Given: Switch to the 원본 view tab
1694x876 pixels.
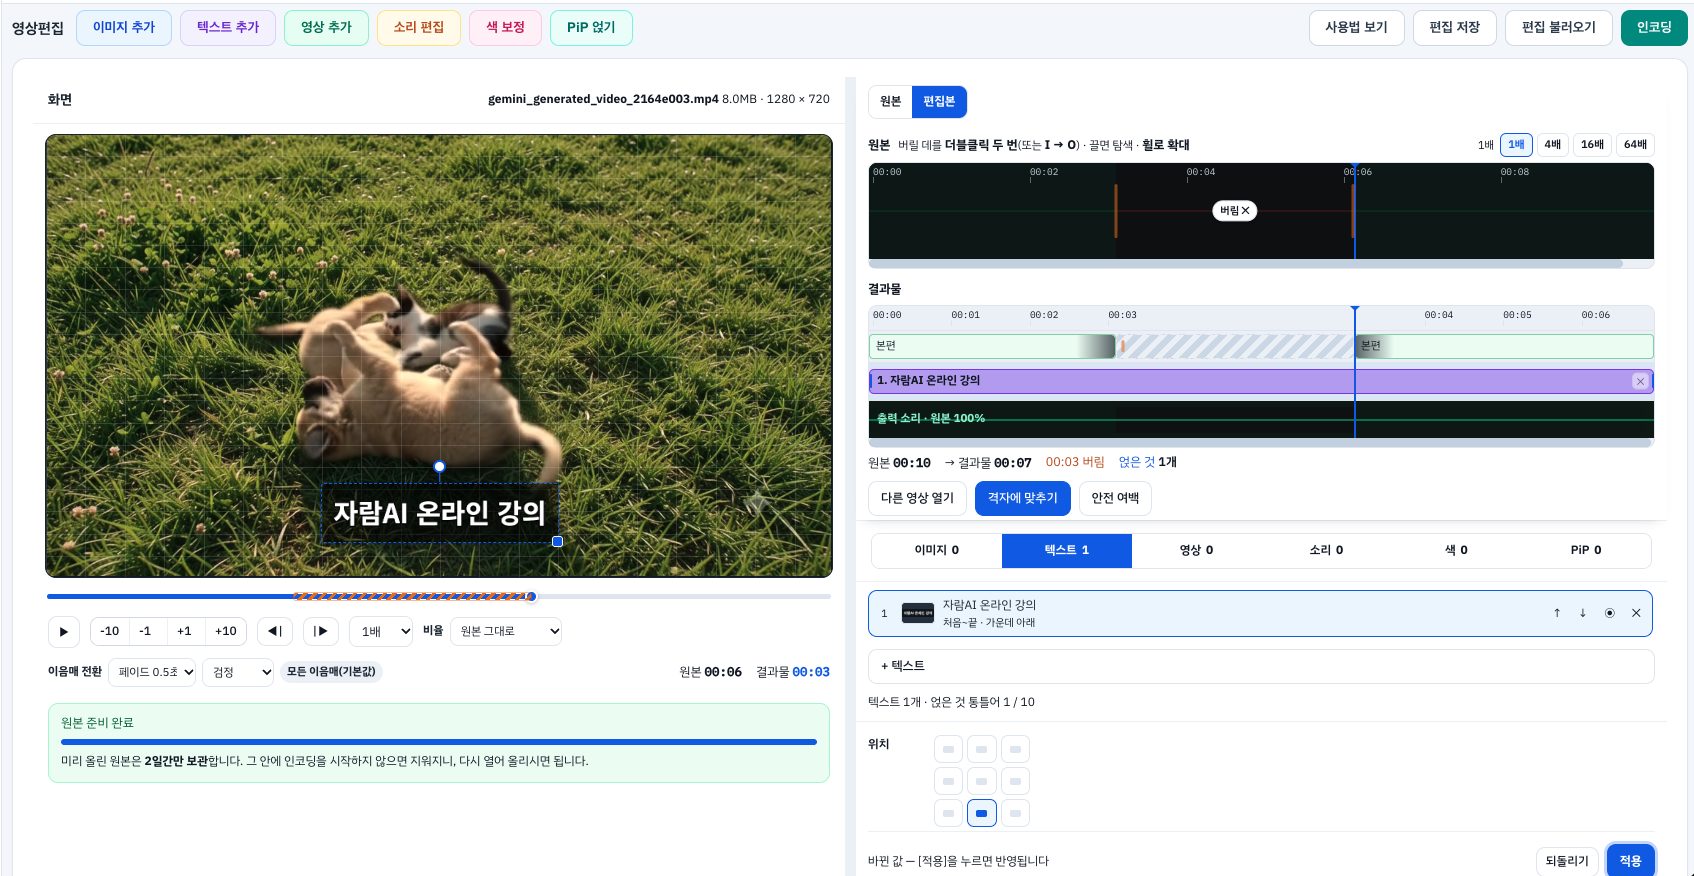Looking at the screenshot, I should (x=890, y=102).
